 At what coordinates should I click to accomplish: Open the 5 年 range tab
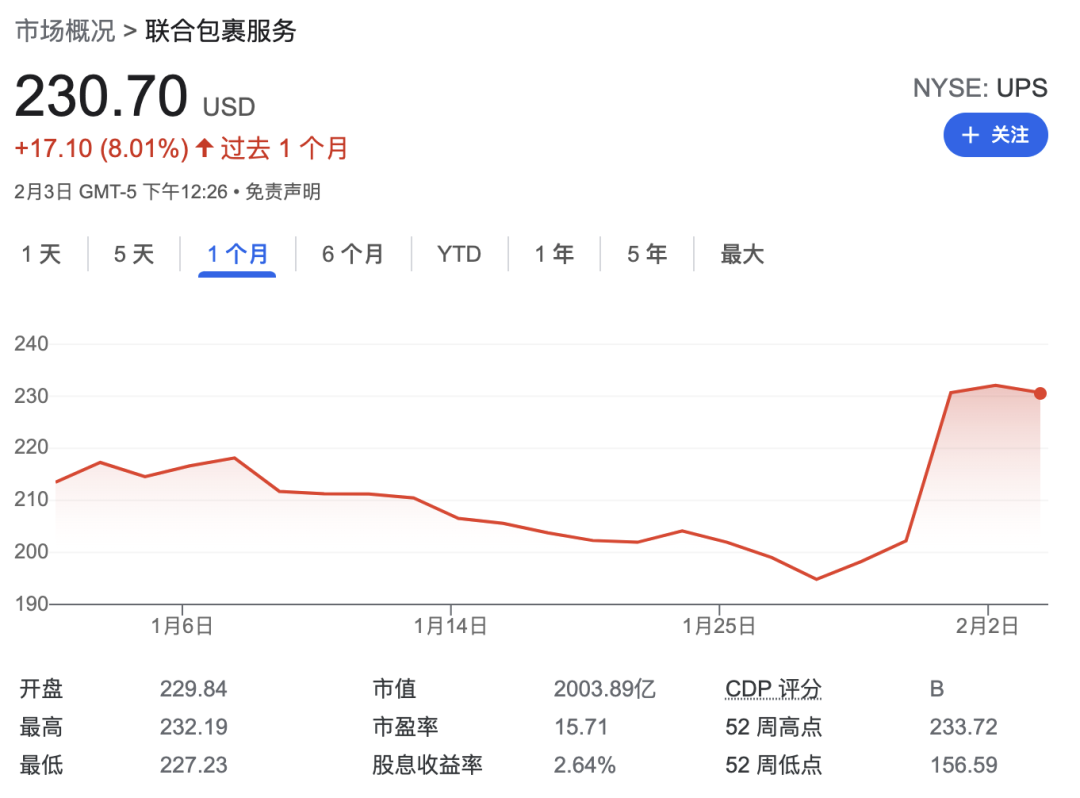[x=647, y=254]
